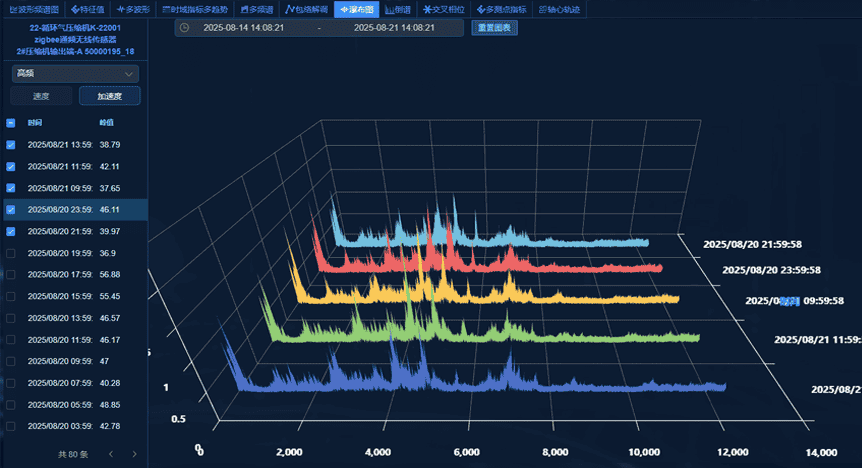Expand the 高频 frequency dropdown
The width and height of the screenshot is (862, 468).
pyautogui.click(x=75, y=73)
